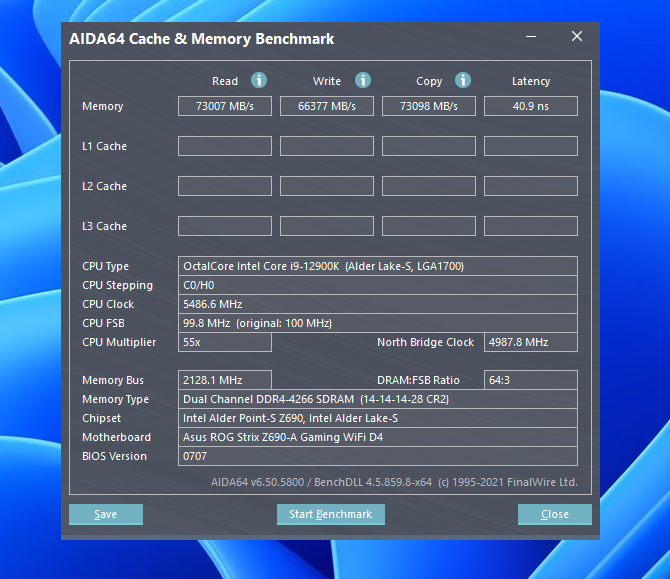Click the CPU Type label
This screenshot has height=579, width=670.
105,267
